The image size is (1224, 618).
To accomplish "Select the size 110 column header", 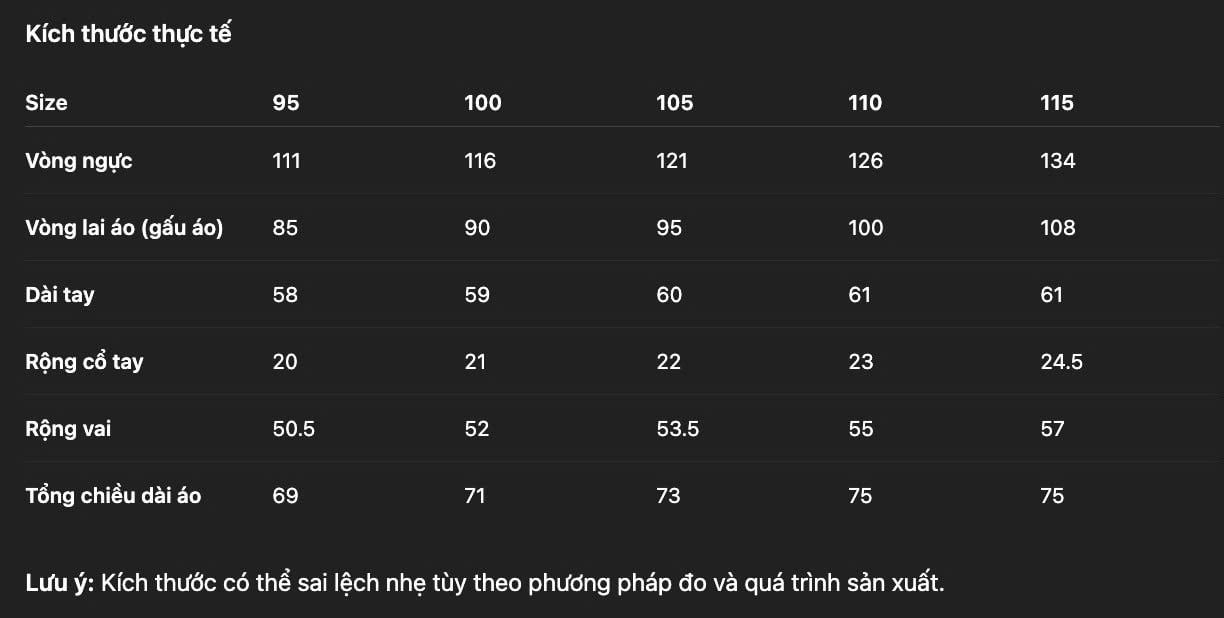I will pos(865,103).
